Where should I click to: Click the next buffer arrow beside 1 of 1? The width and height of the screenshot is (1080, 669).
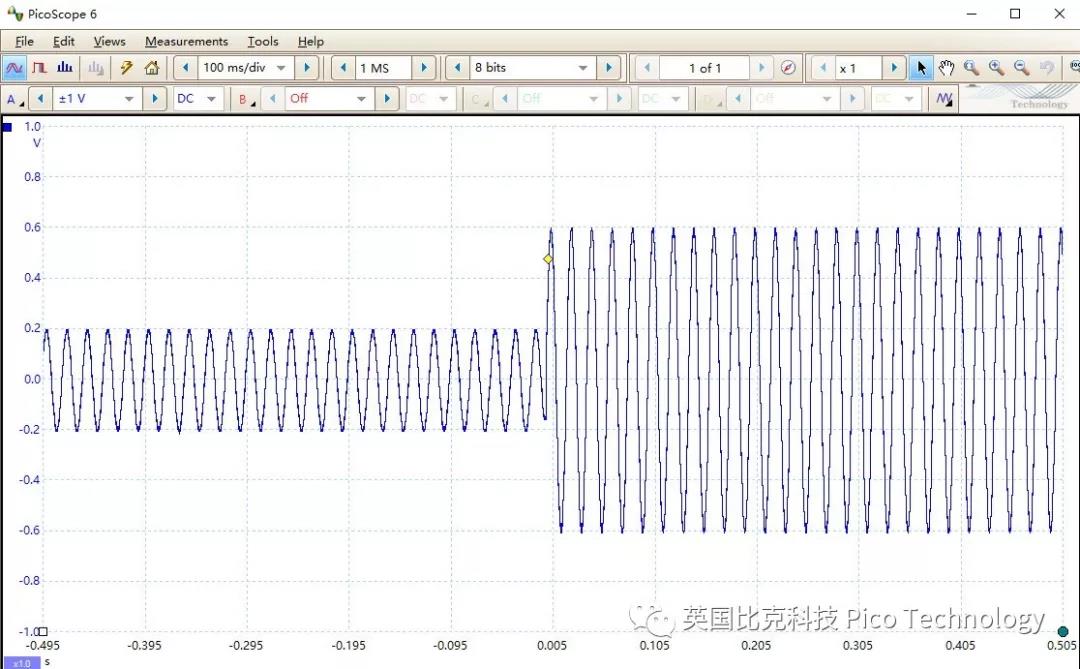coord(761,67)
